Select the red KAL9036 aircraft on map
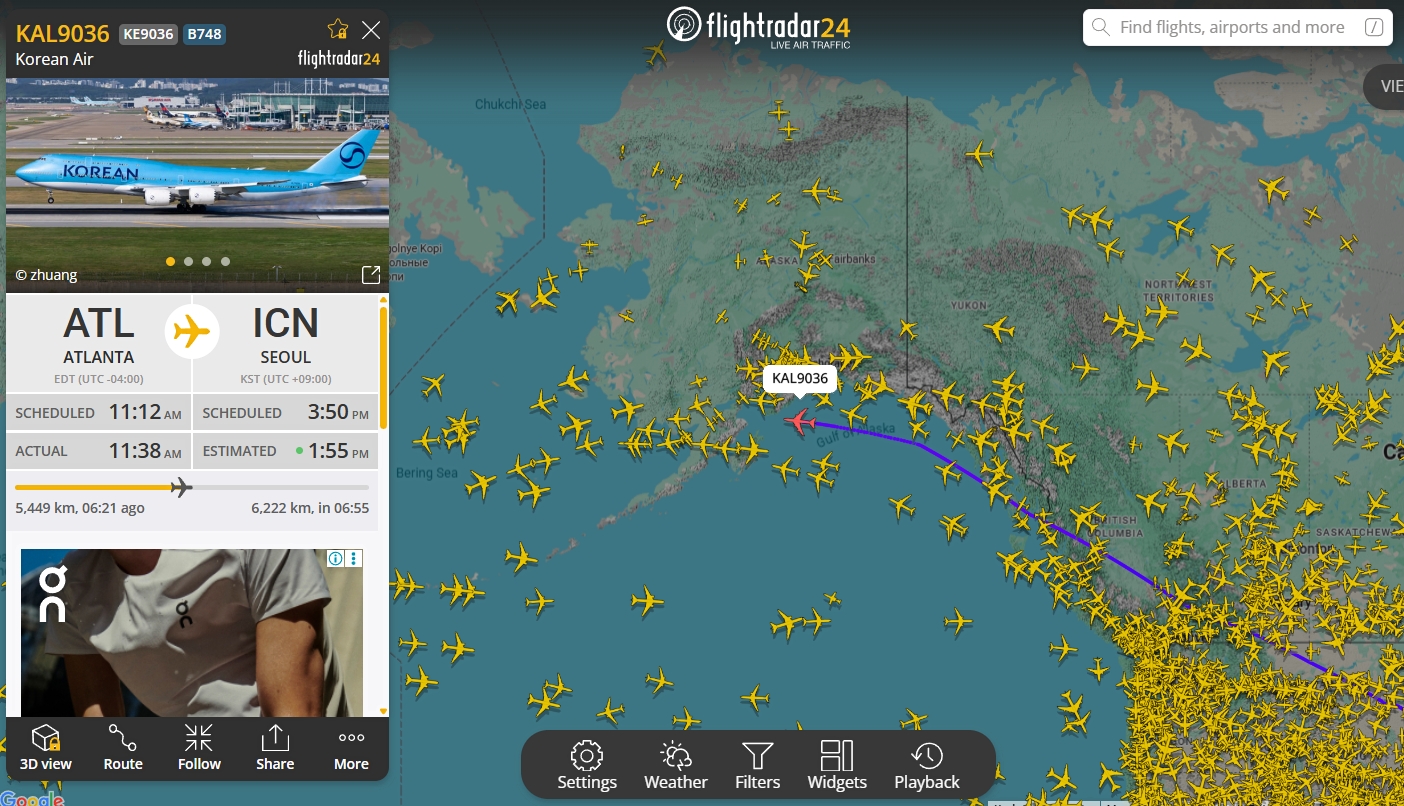 click(x=799, y=421)
